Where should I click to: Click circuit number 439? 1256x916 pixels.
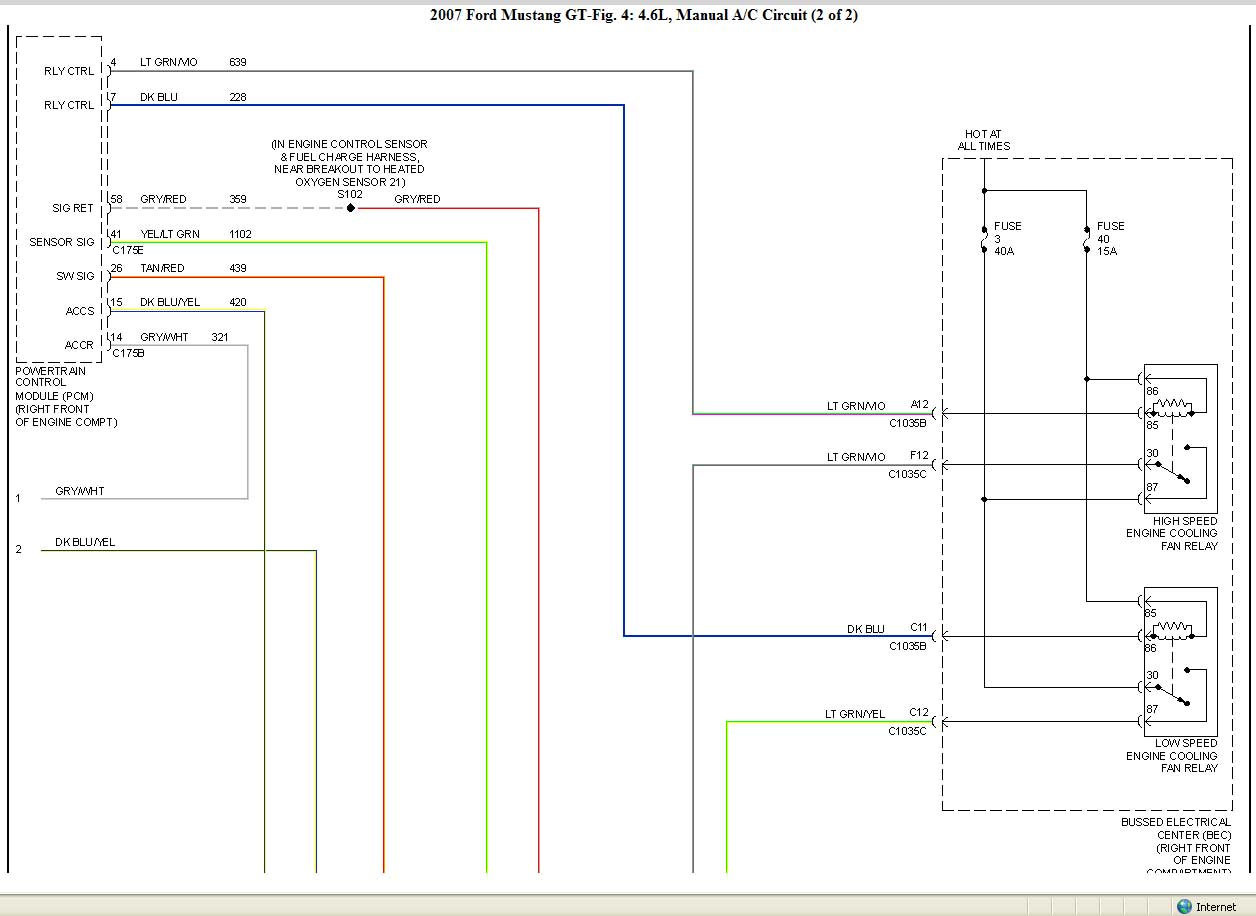point(237,268)
